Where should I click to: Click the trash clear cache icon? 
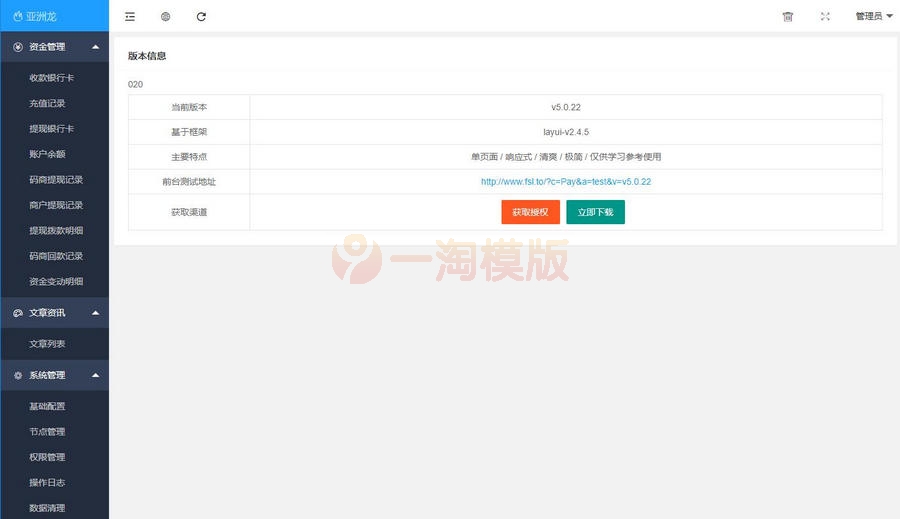coord(788,17)
